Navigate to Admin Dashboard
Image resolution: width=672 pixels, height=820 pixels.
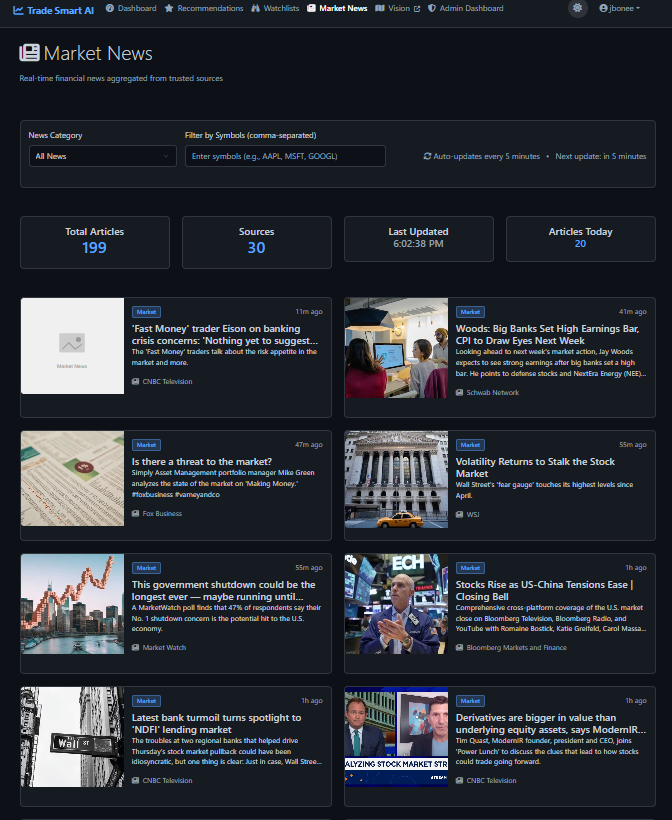click(465, 8)
